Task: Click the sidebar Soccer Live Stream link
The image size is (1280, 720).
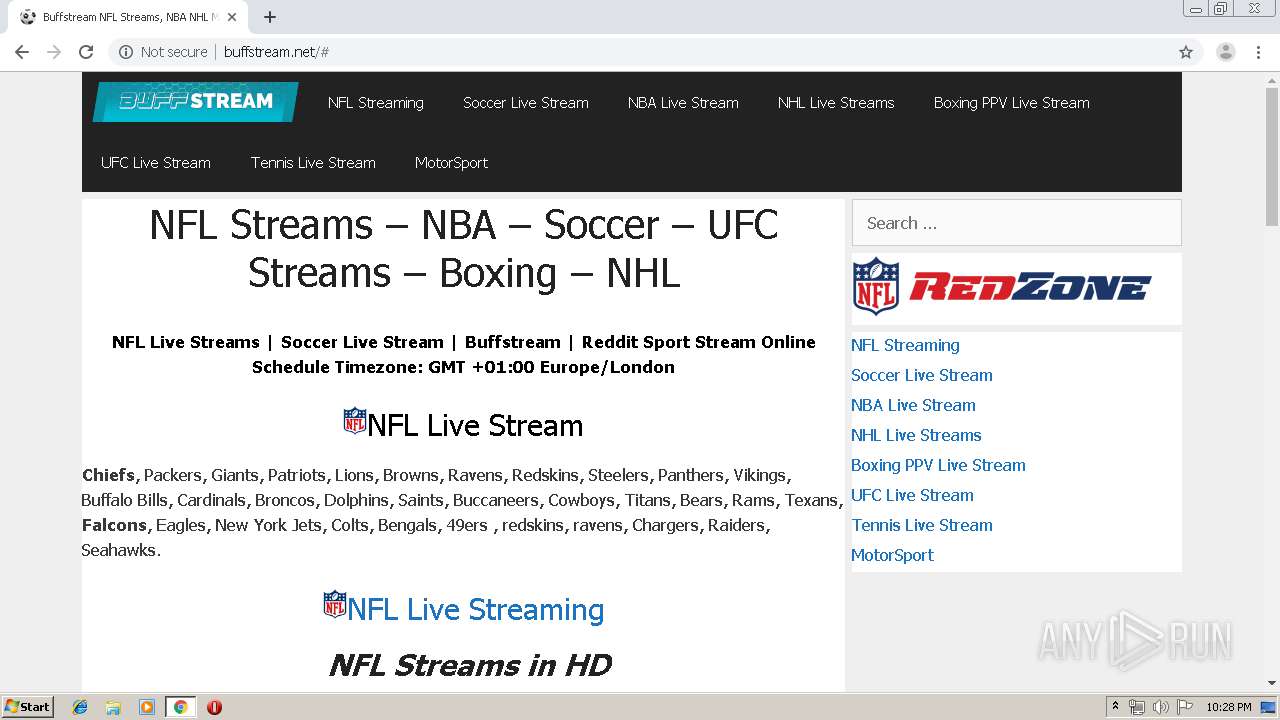Action: 922,375
